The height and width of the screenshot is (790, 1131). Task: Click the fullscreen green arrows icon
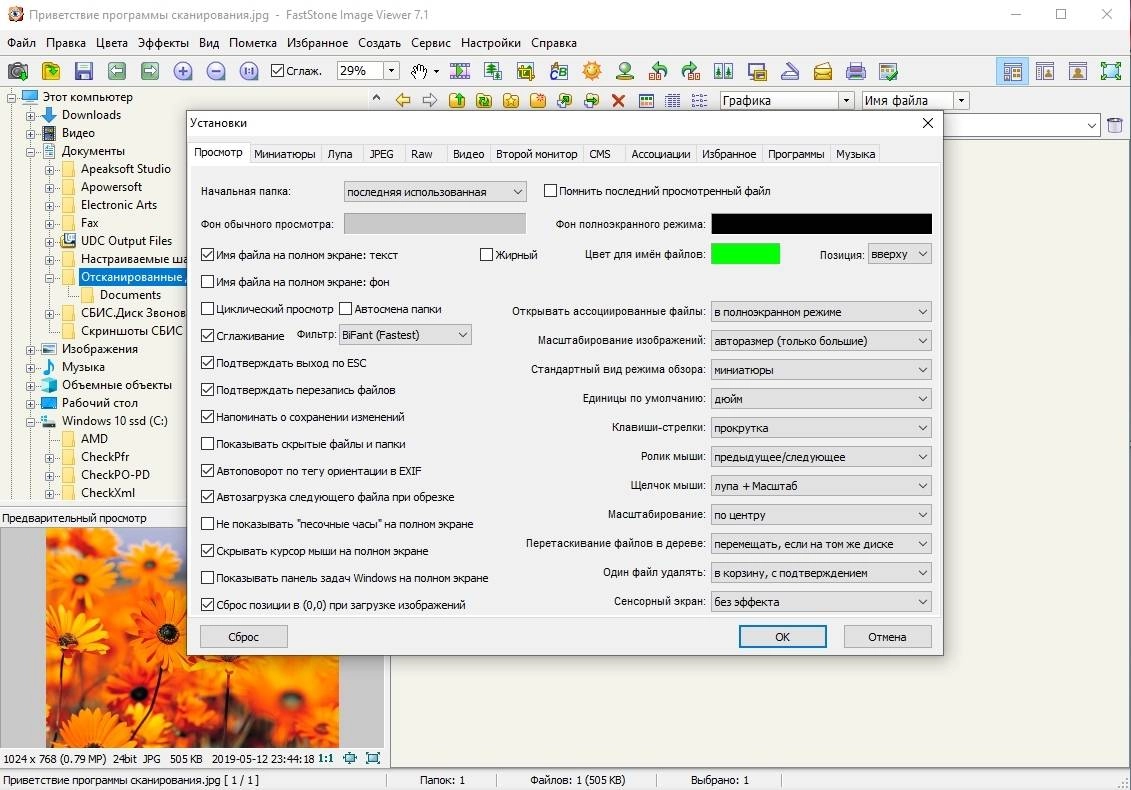point(1111,71)
